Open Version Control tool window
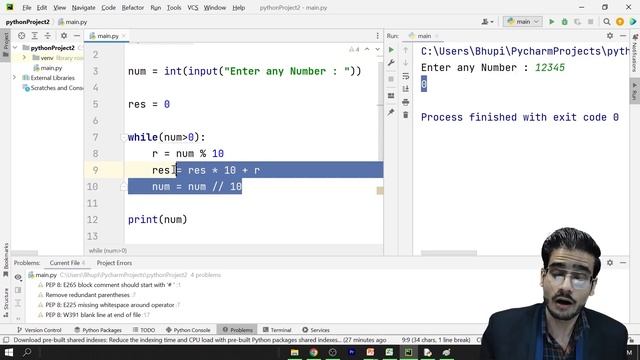Screen dimensions: 640x360 [x=39, y=330]
